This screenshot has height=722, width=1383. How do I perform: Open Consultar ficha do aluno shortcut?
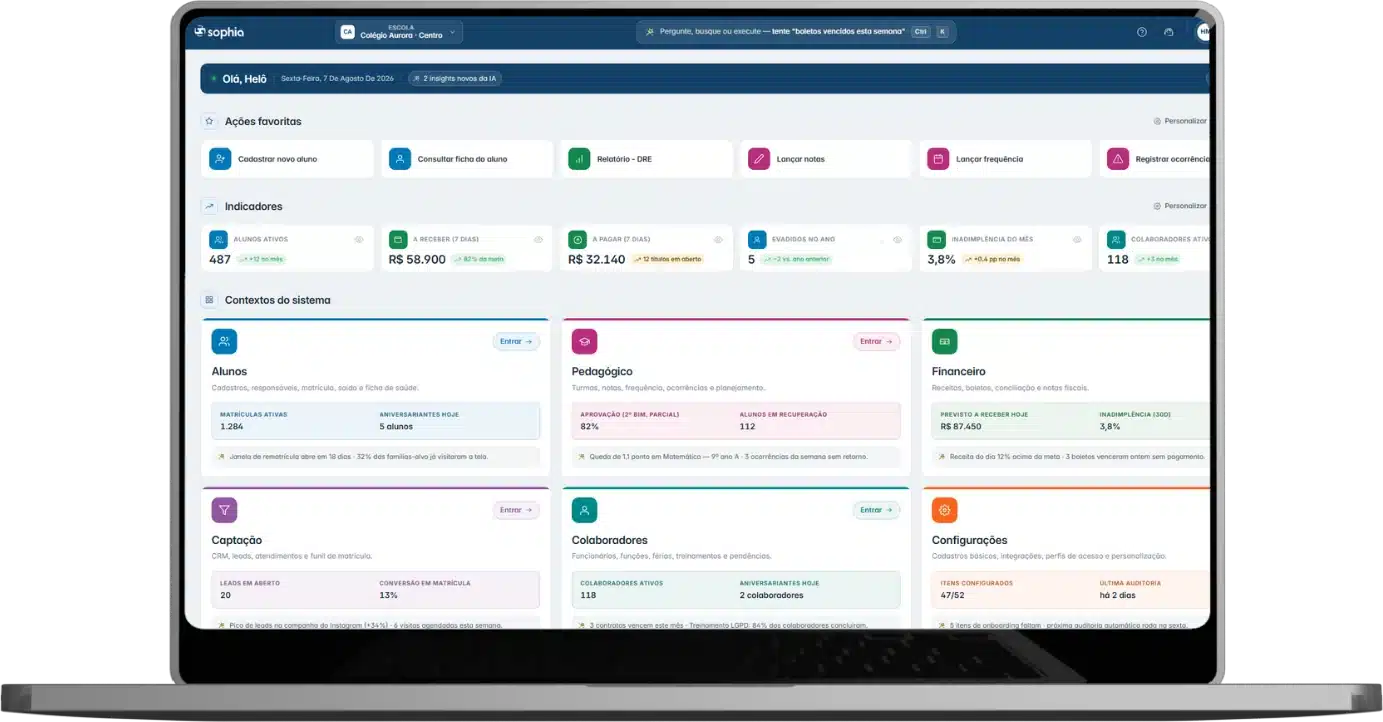point(467,159)
